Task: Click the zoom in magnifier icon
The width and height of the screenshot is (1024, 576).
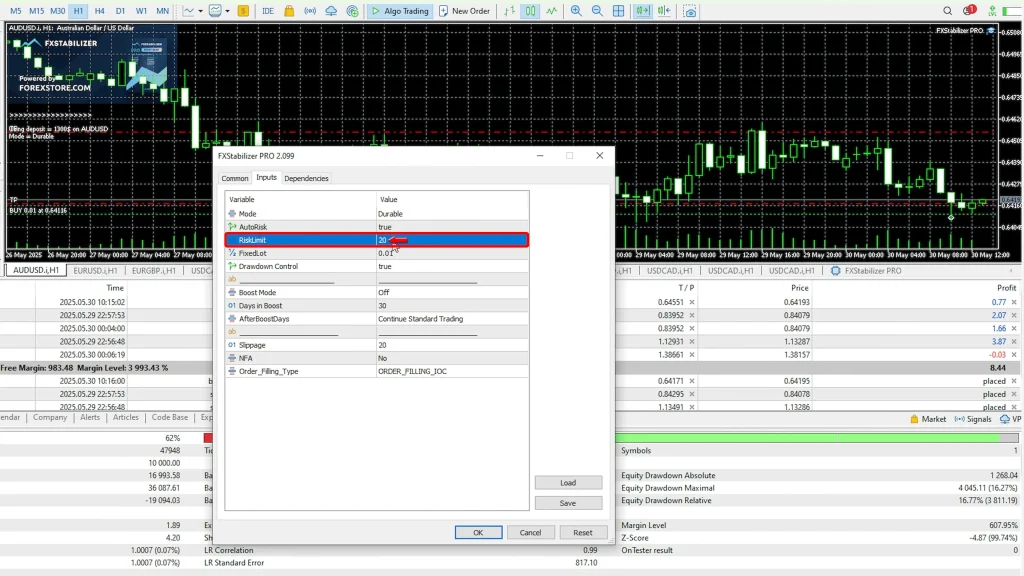Action: 575,11
